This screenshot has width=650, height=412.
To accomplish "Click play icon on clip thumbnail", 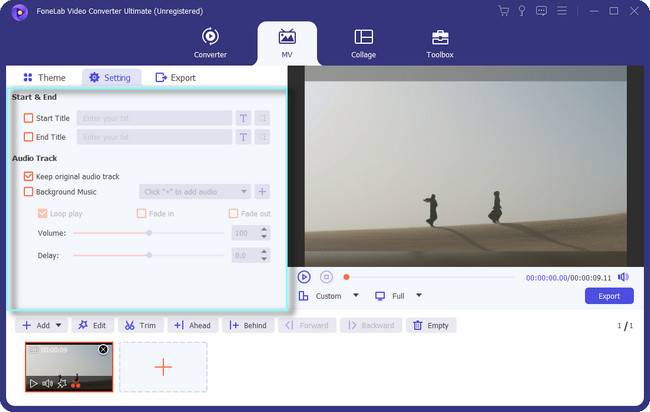I will pos(33,384).
